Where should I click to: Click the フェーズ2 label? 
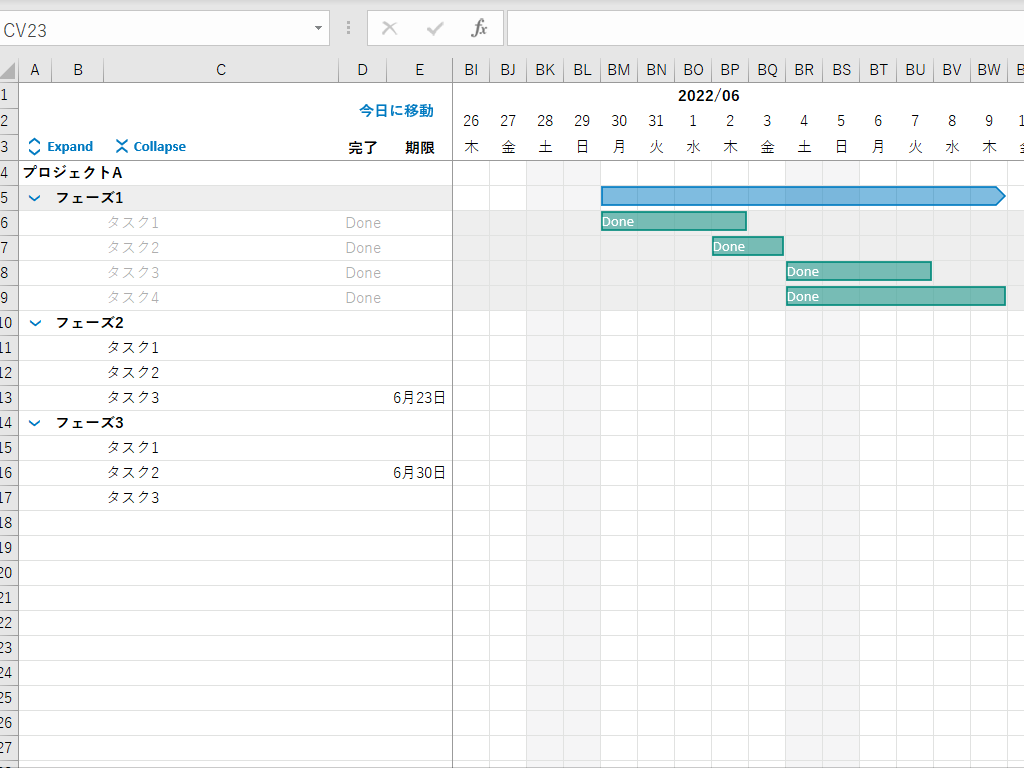[89, 323]
